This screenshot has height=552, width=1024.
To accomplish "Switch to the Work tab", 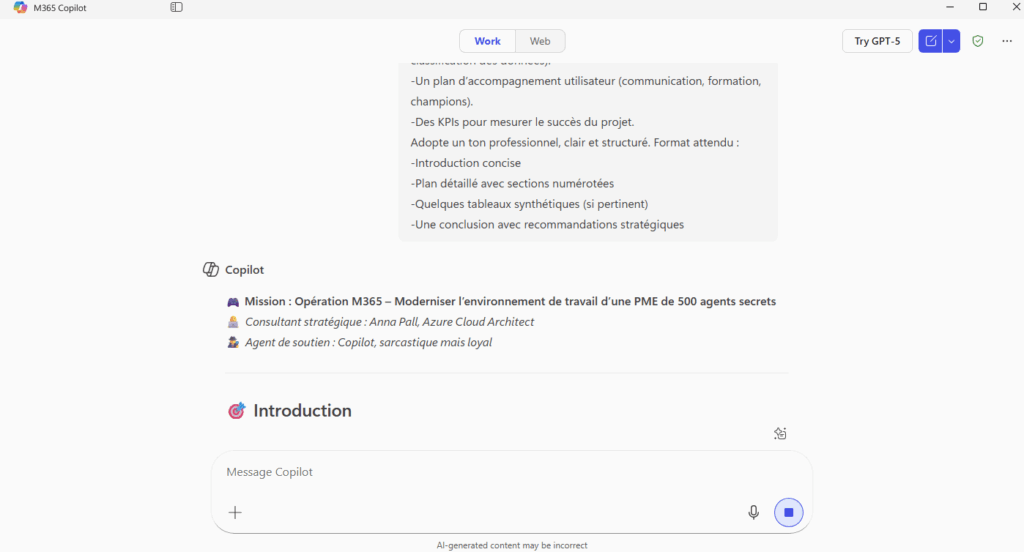I will tap(488, 41).
